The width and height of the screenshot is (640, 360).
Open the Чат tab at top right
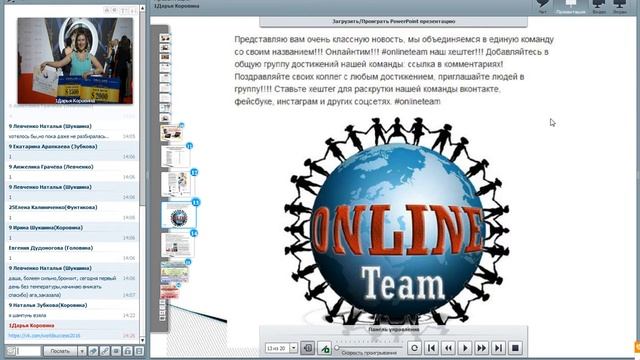click(x=542, y=7)
